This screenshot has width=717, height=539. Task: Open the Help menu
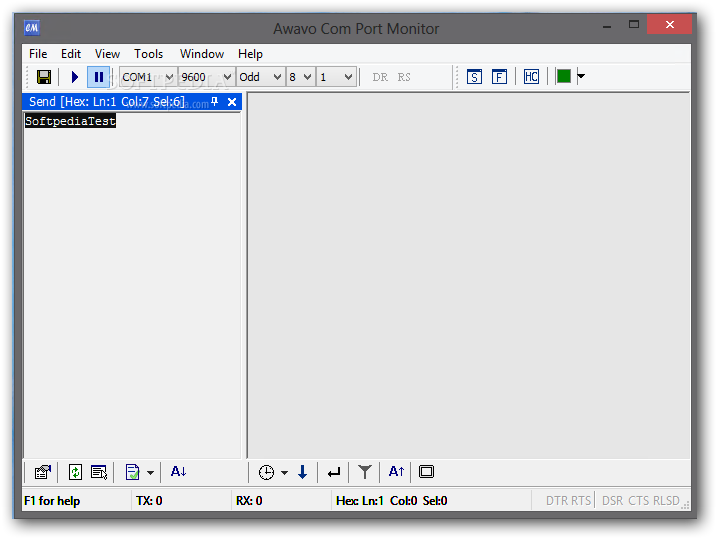250,54
